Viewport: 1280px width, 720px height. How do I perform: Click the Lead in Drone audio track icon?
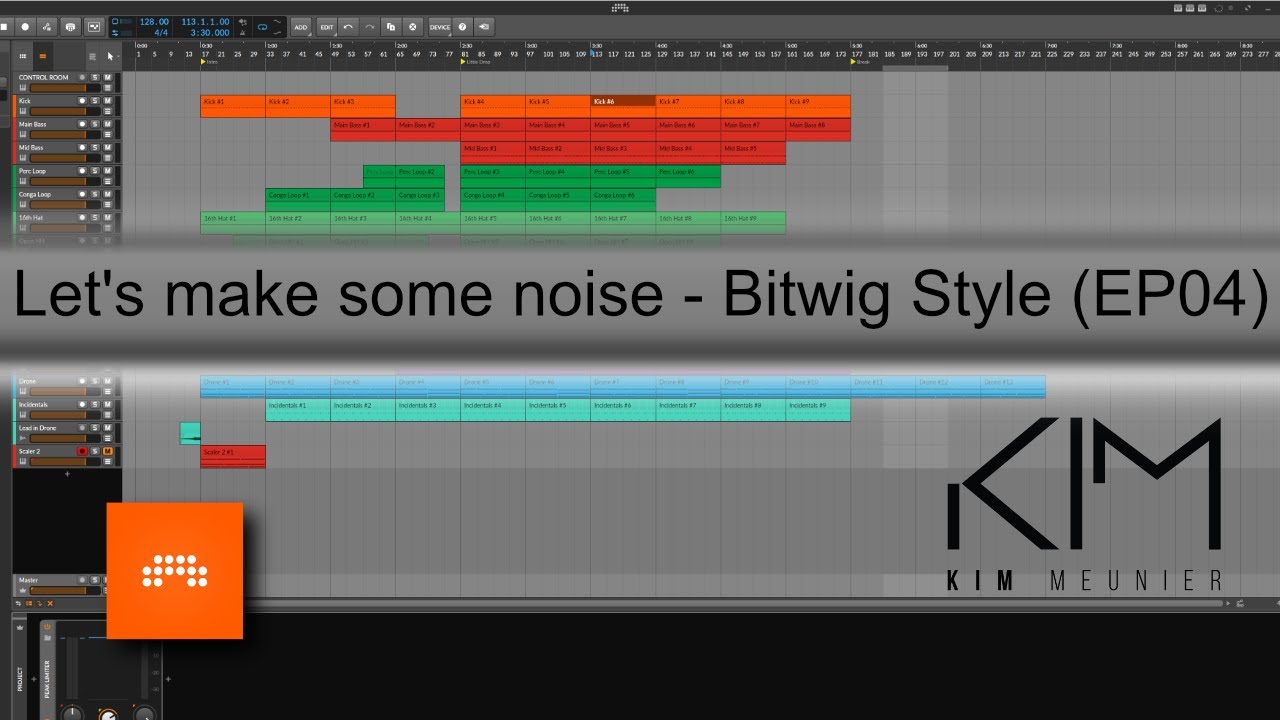tap(22, 438)
